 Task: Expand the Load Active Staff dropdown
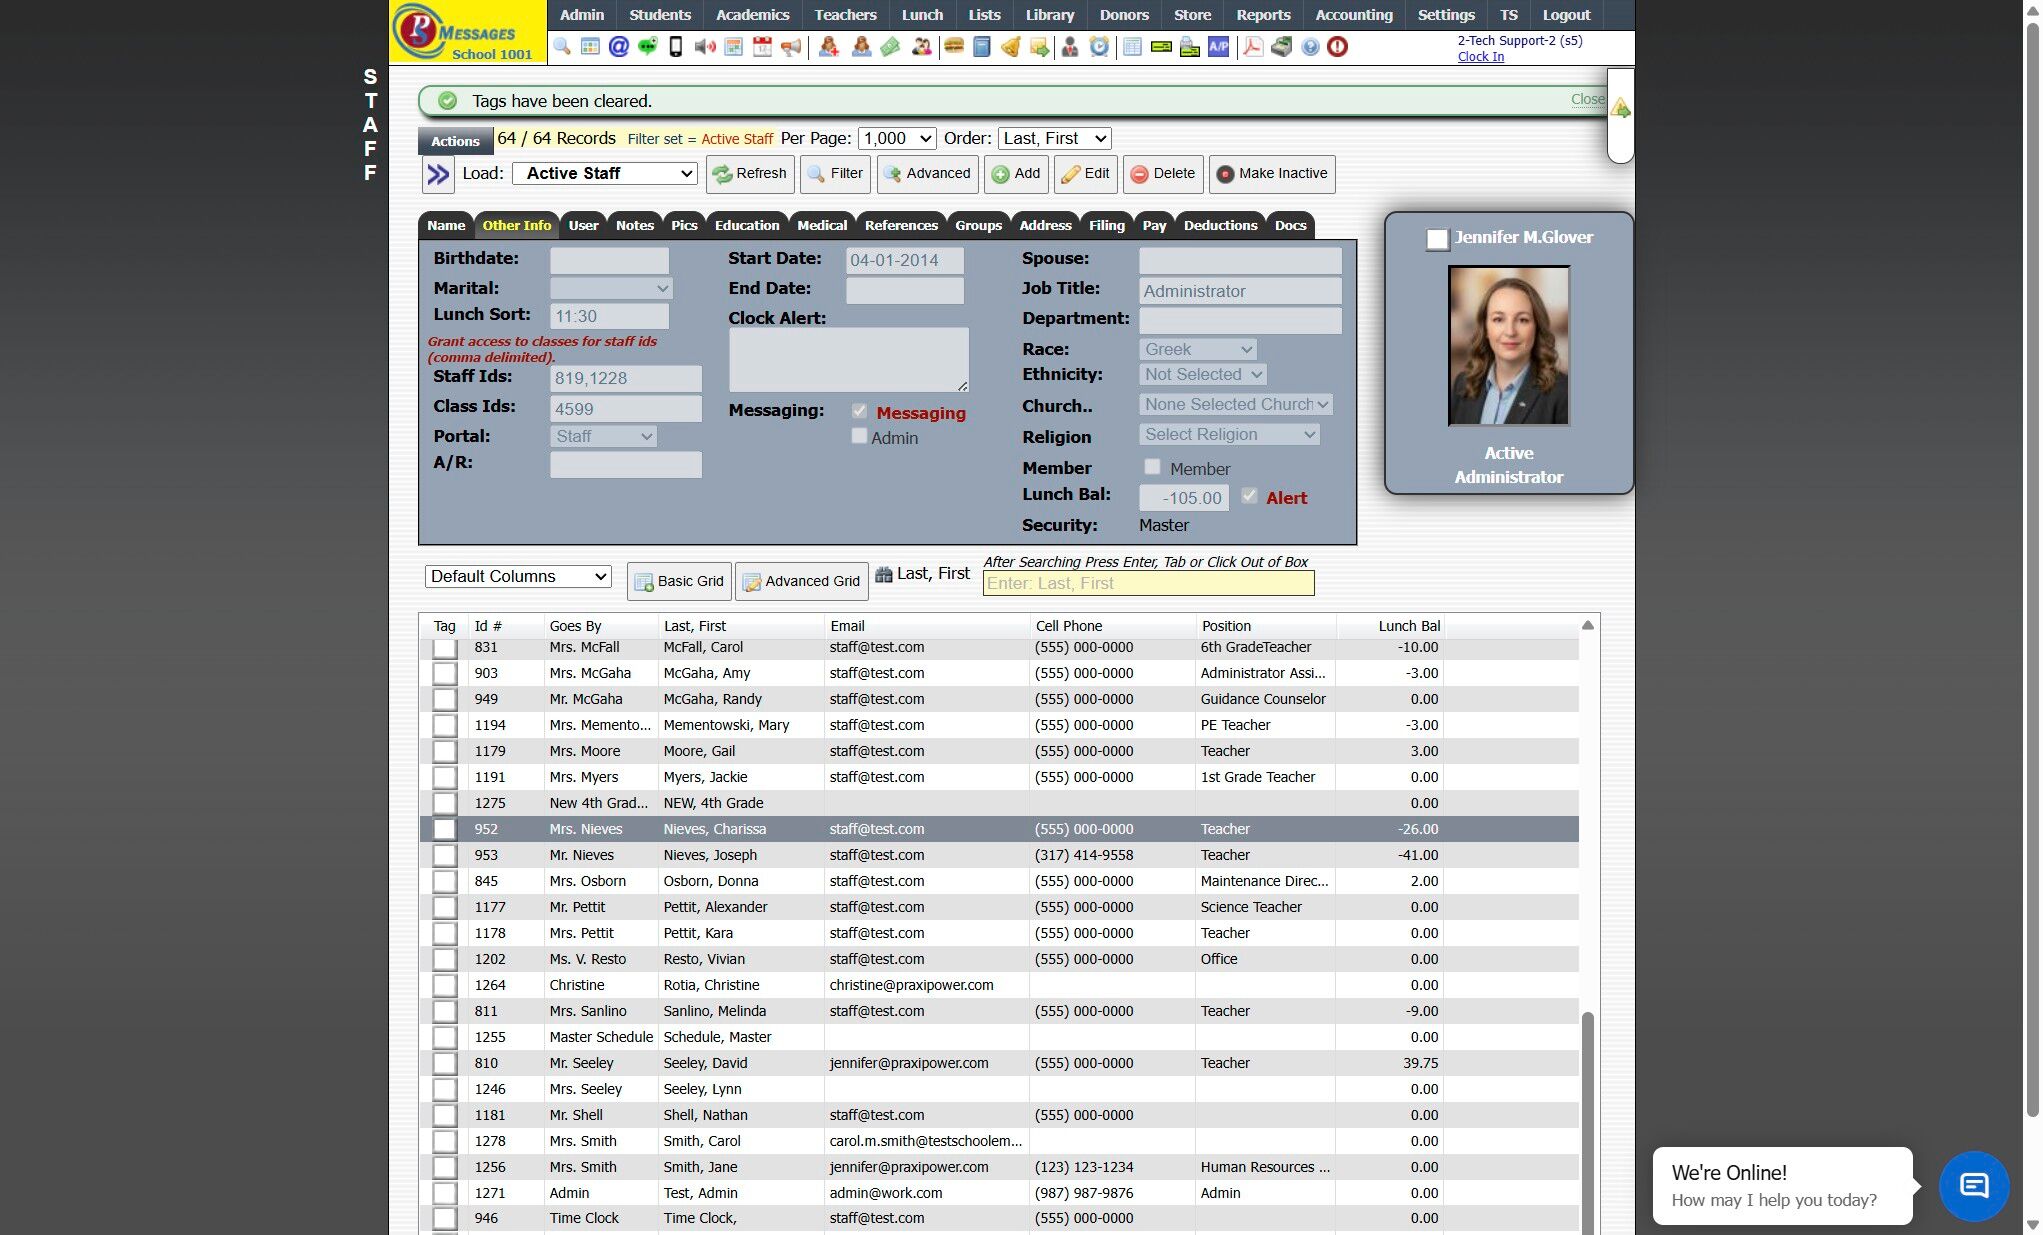point(605,173)
